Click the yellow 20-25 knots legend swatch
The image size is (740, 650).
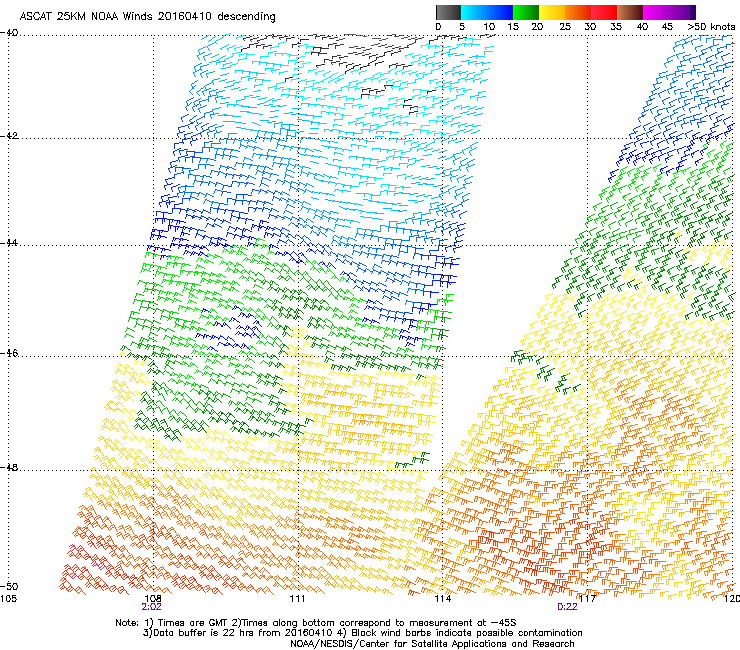click(552, 12)
